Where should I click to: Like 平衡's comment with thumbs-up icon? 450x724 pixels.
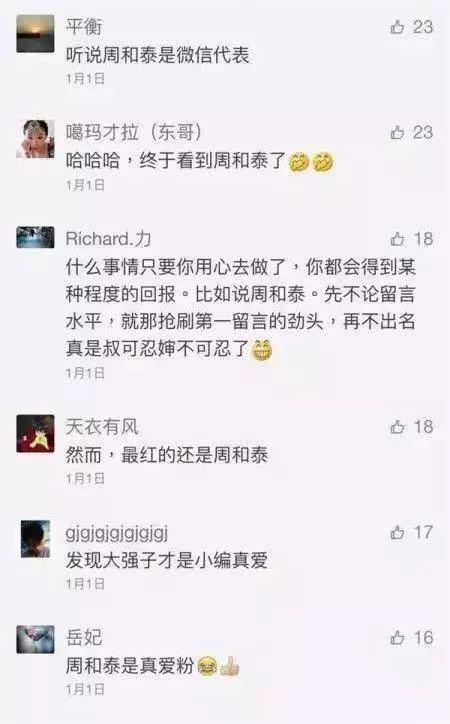(397, 27)
